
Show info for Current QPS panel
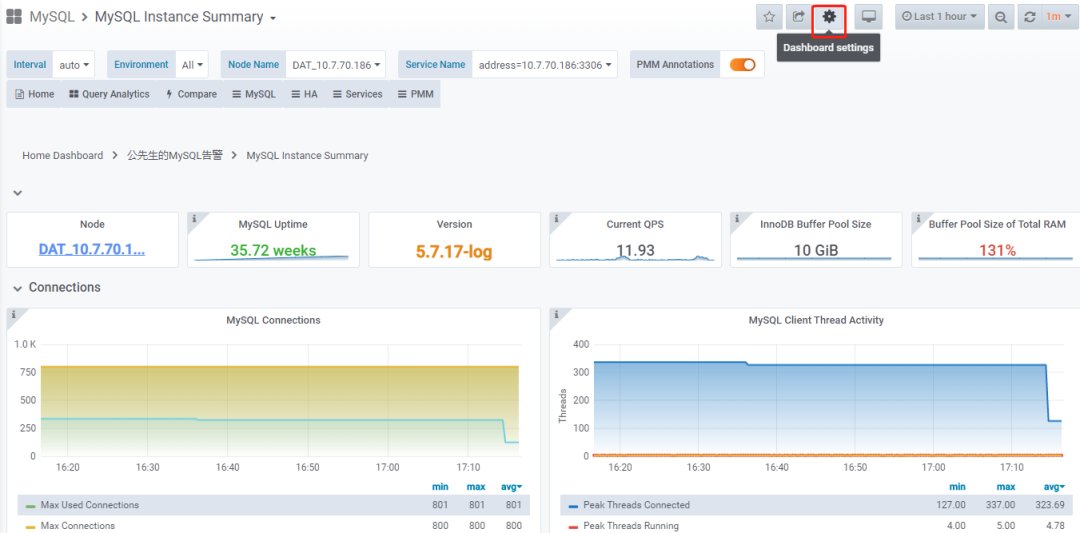(x=556, y=218)
